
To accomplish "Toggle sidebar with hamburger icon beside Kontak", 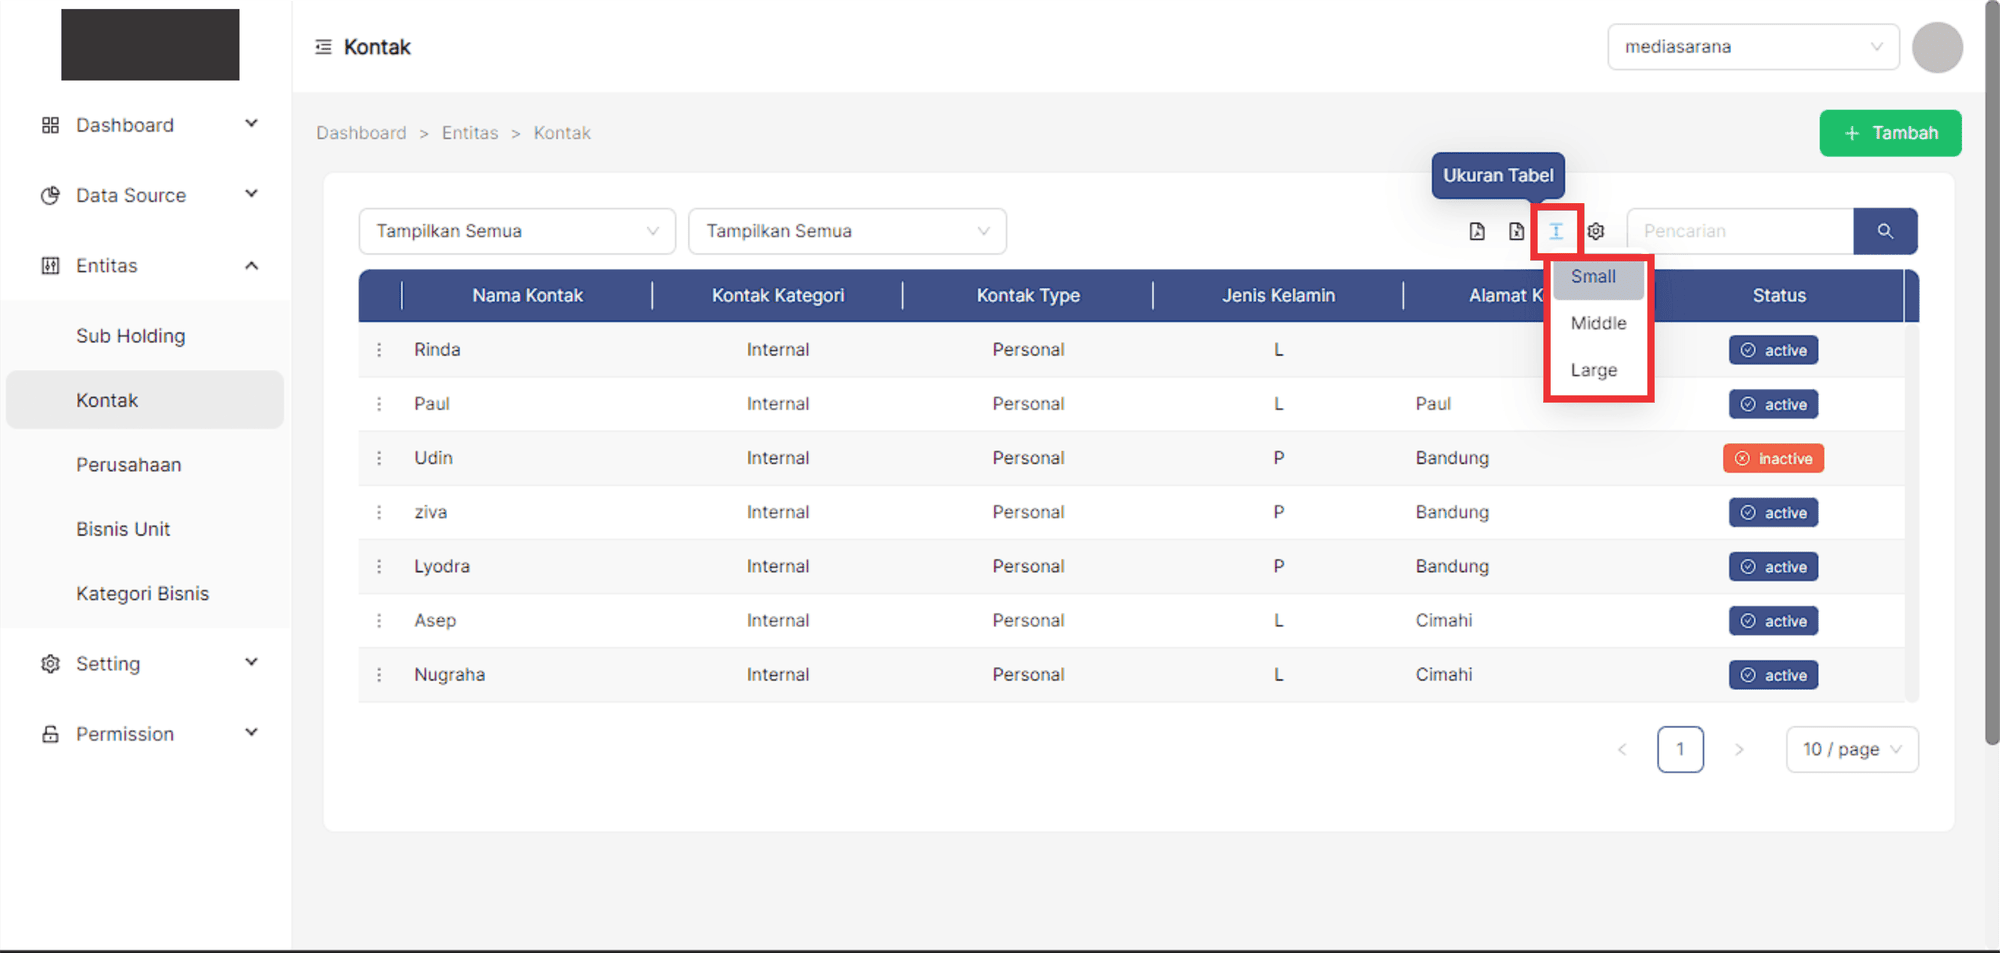I will 323,47.
